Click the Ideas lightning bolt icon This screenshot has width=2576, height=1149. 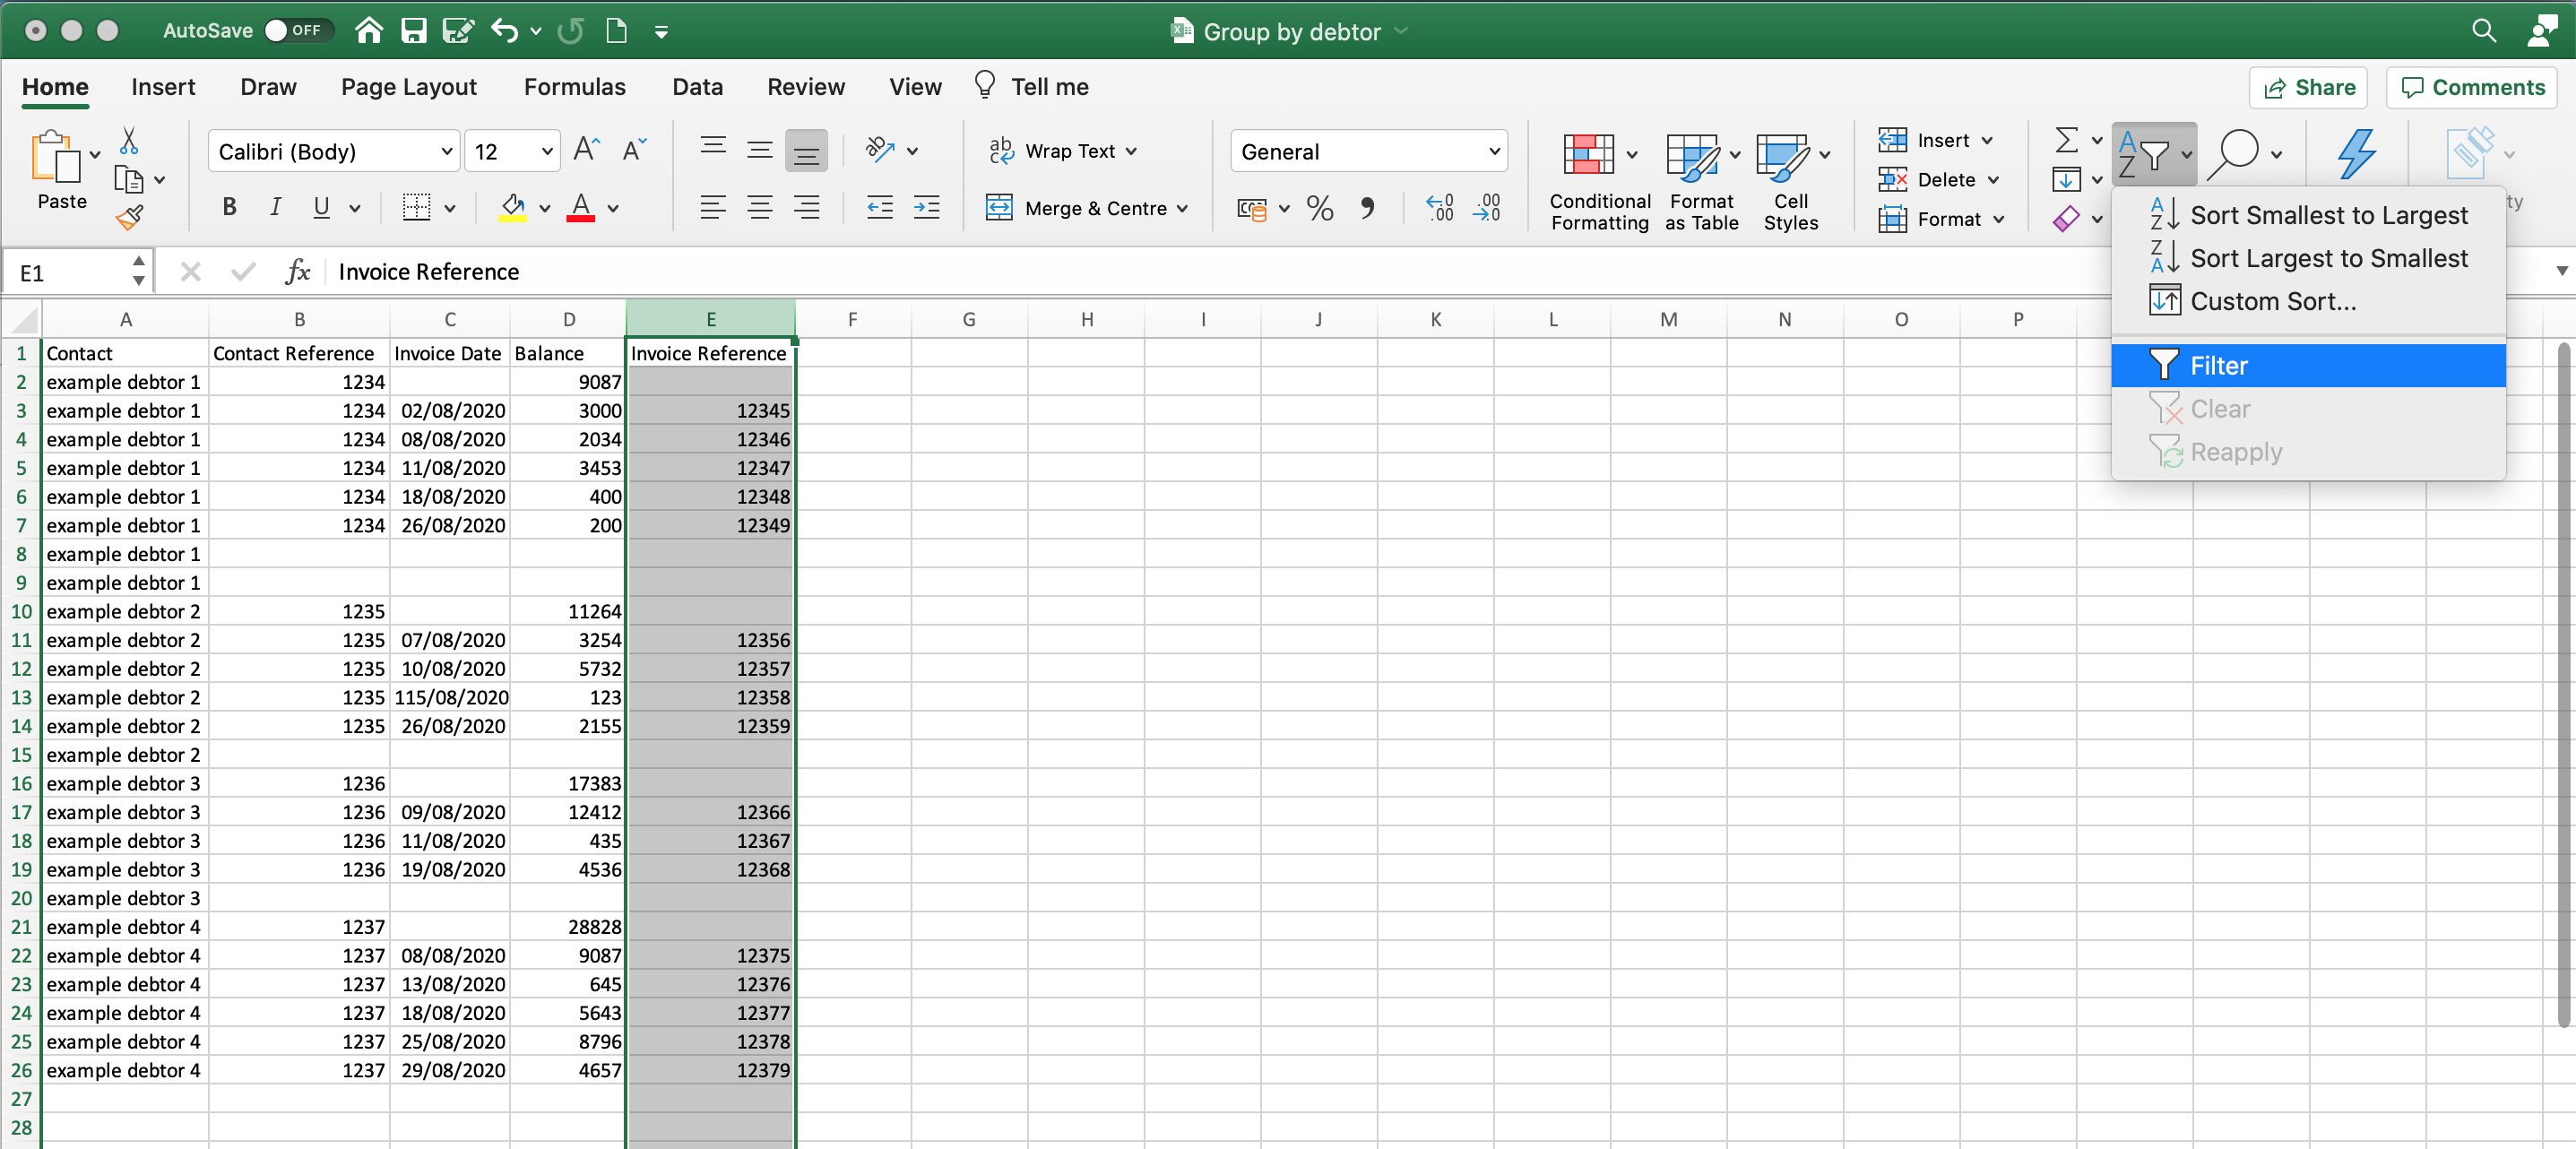(2356, 153)
